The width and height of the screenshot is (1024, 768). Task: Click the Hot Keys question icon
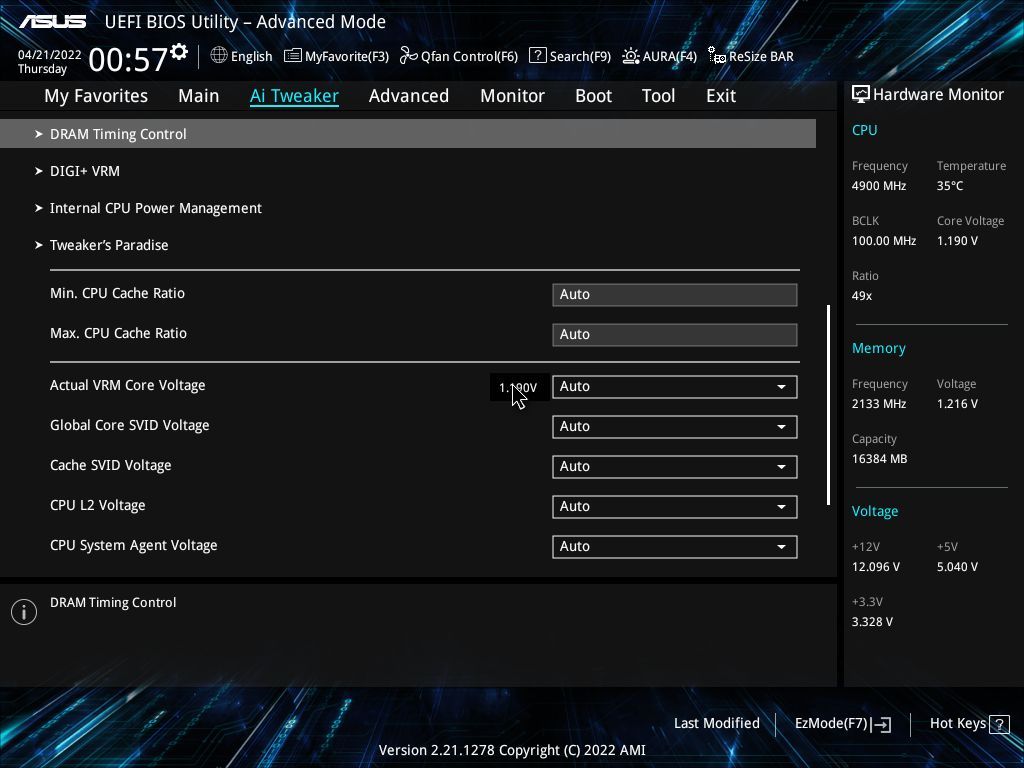[999, 724]
